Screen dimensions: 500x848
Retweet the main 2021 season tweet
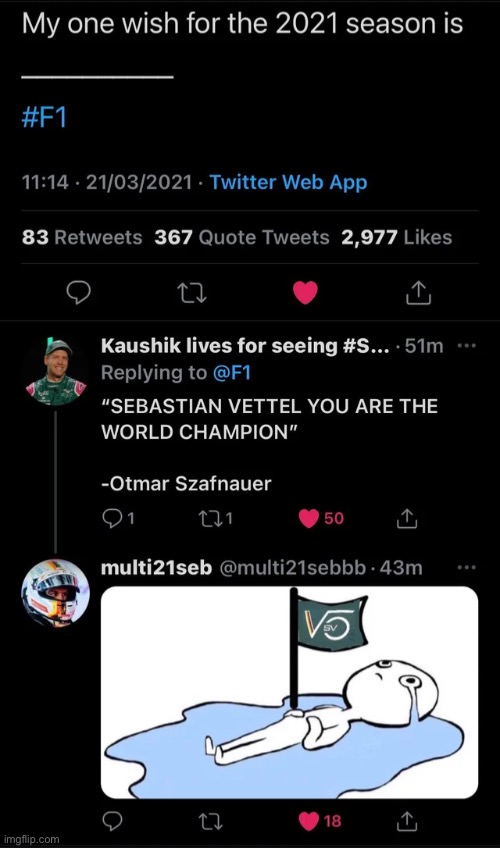[192, 293]
